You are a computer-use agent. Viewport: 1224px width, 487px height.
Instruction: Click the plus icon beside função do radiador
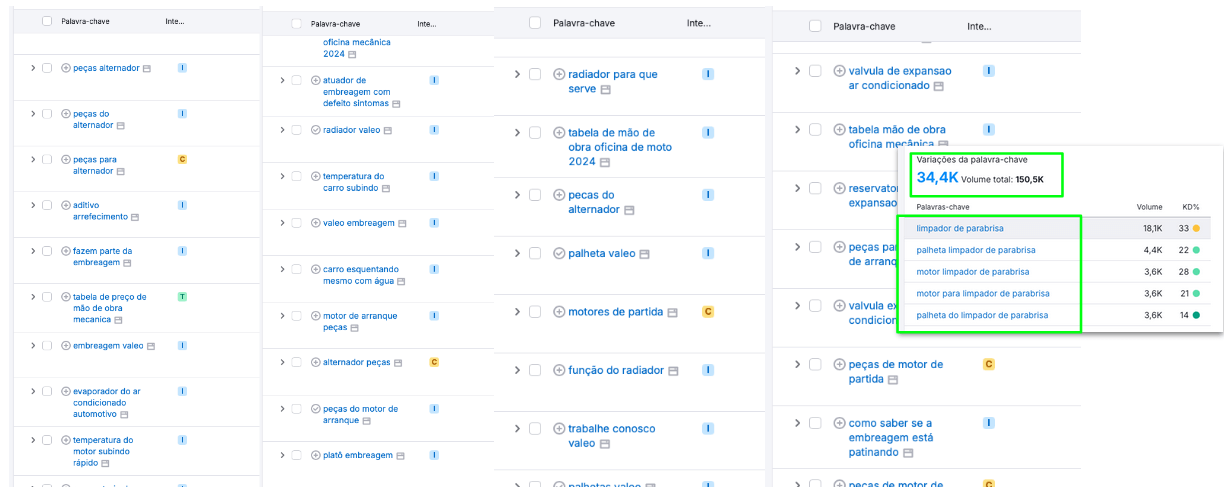pyautogui.click(x=559, y=370)
